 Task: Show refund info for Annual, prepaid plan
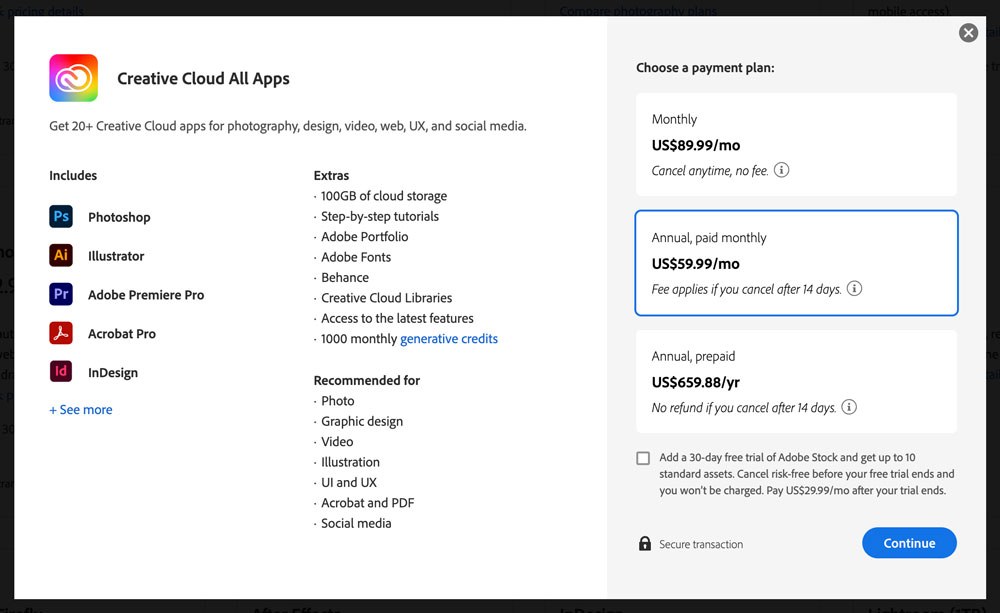[848, 407]
